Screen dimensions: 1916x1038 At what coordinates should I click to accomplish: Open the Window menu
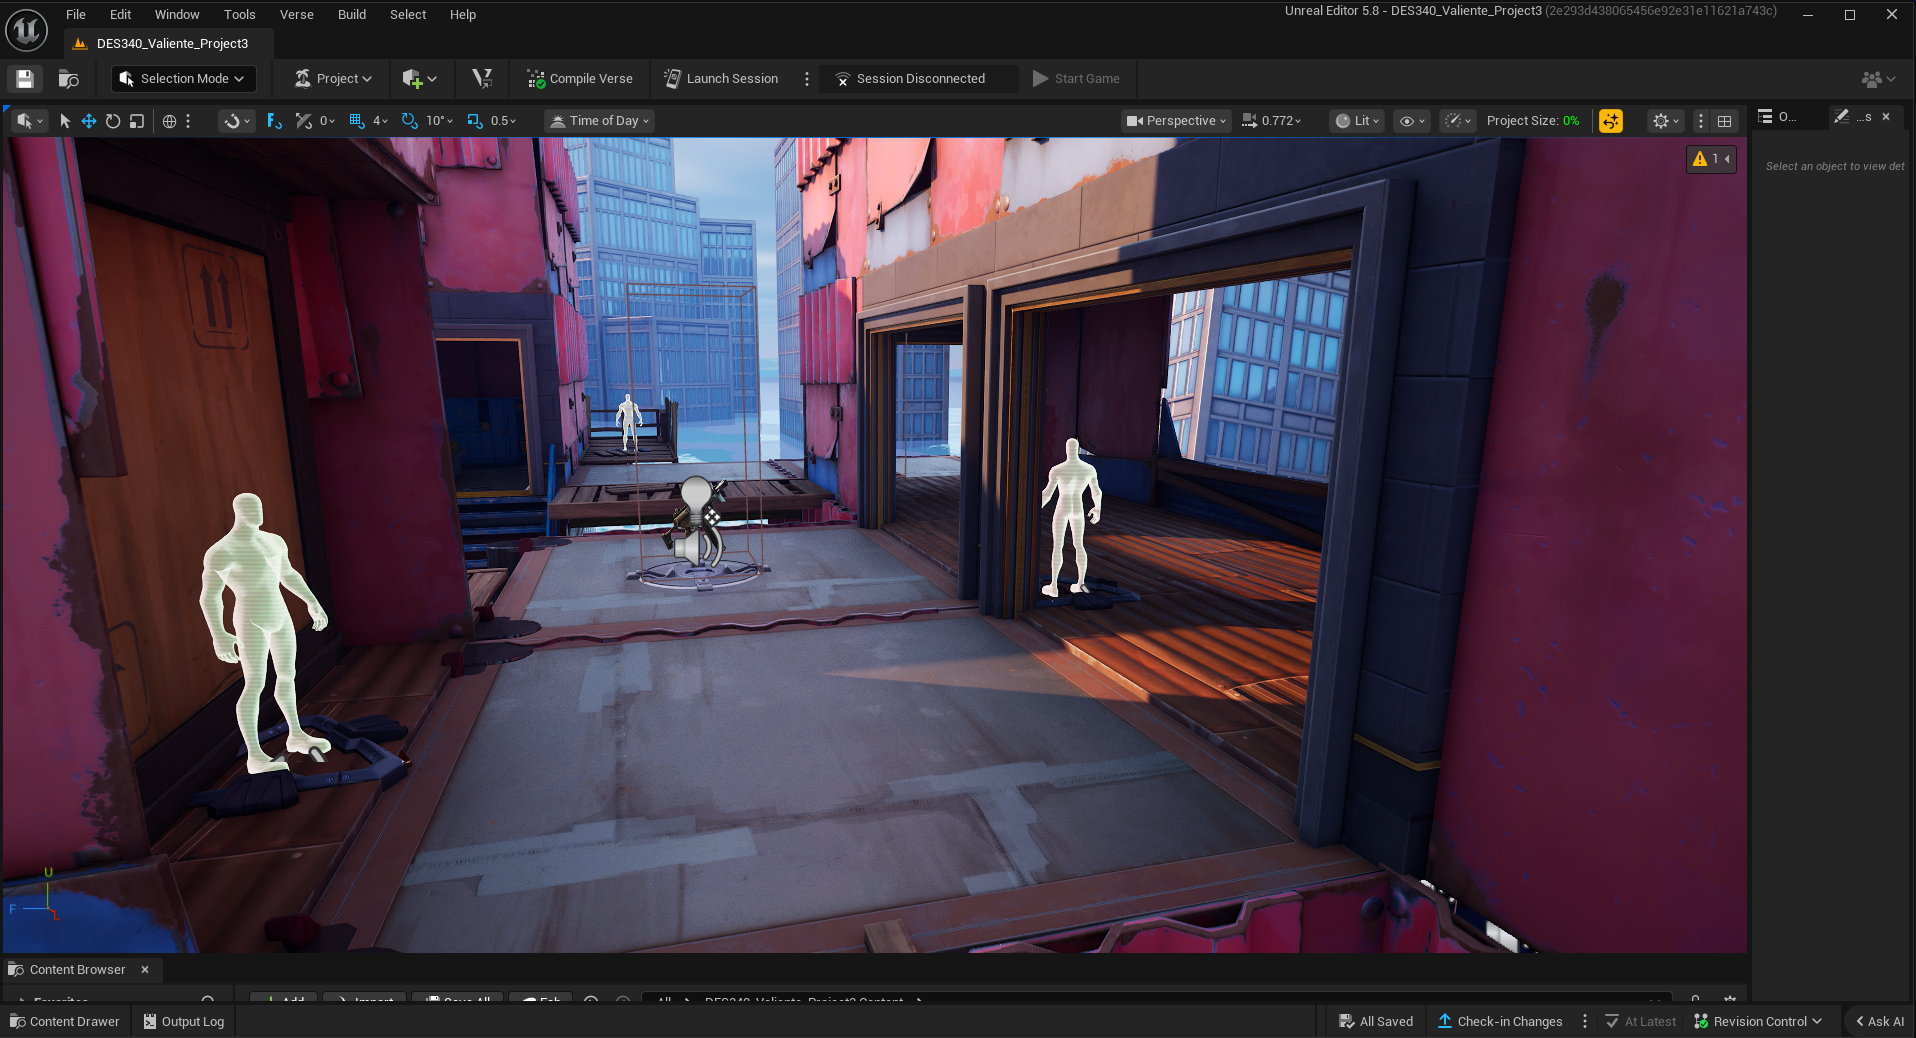pyautogui.click(x=177, y=15)
